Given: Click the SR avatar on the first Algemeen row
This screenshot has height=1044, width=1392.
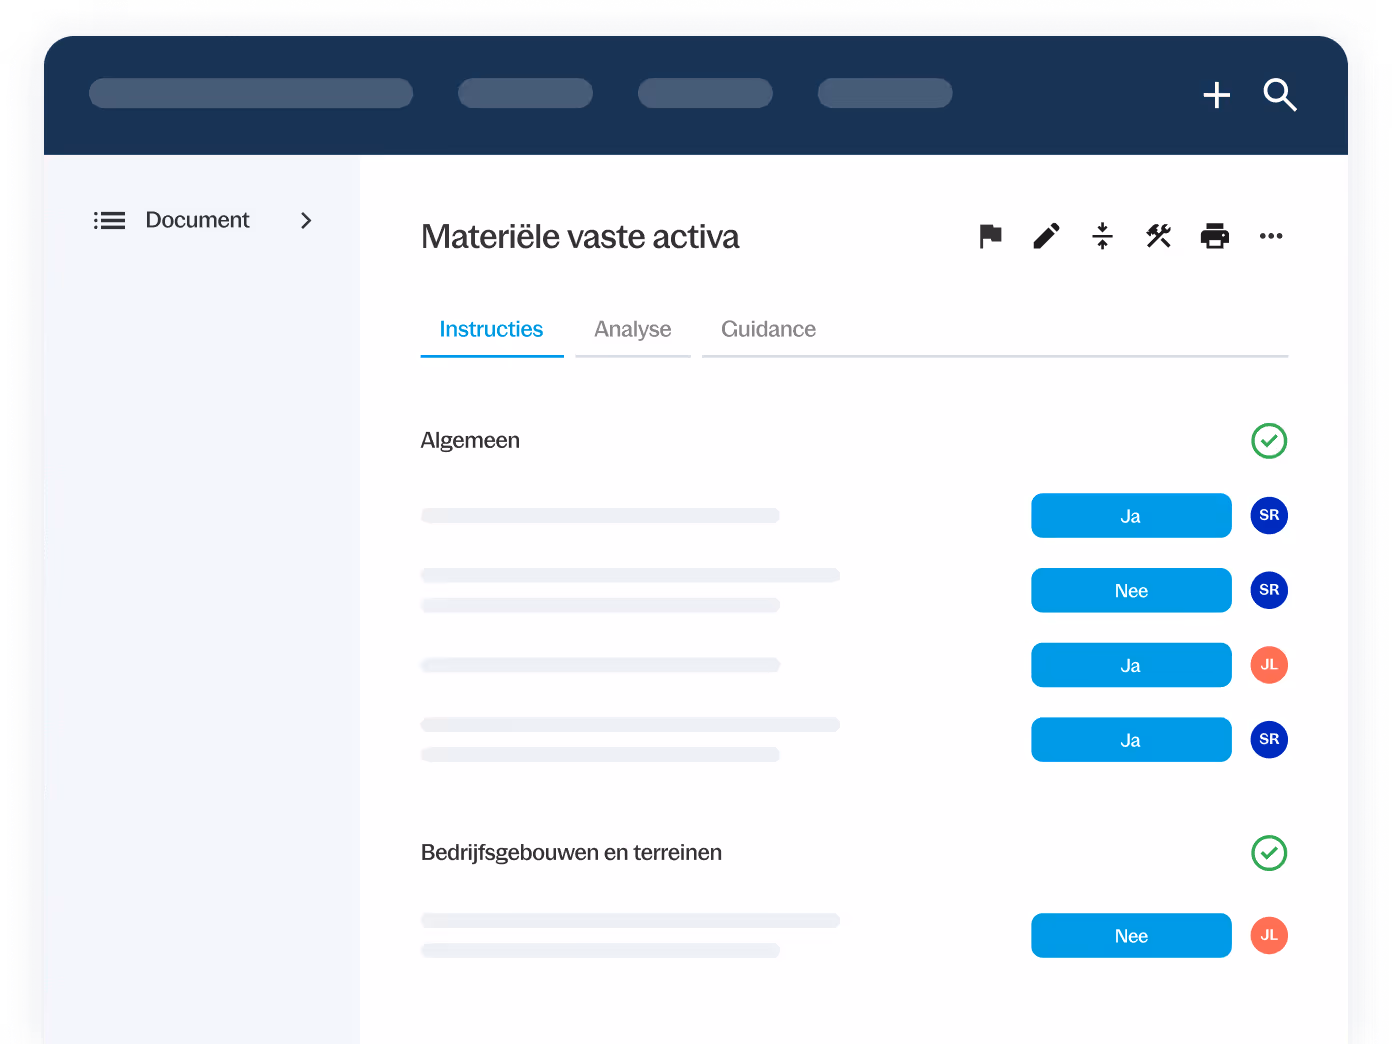Looking at the screenshot, I should click(1269, 515).
